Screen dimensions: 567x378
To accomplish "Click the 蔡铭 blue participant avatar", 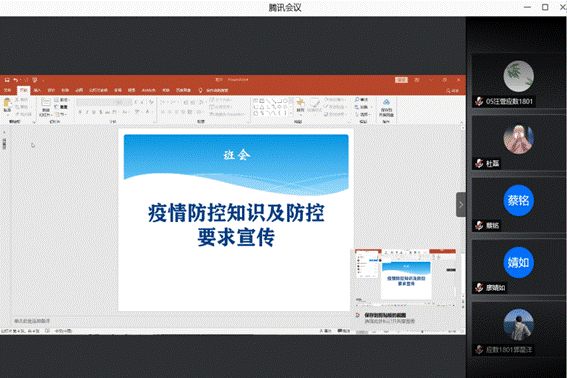I will 519,200.
